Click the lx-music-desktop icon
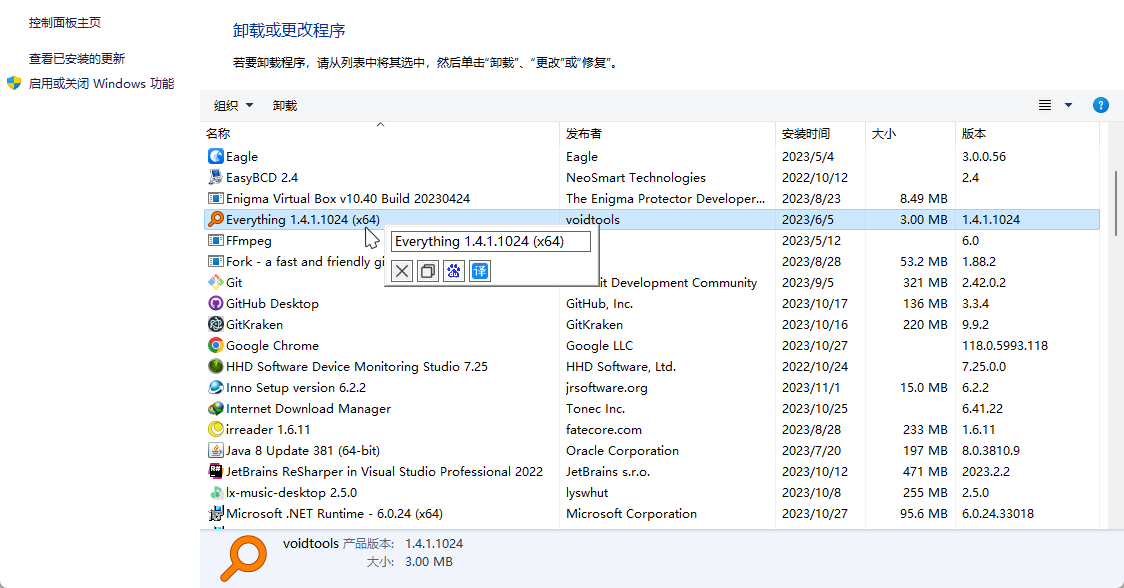This screenshot has width=1124, height=588. [215, 493]
